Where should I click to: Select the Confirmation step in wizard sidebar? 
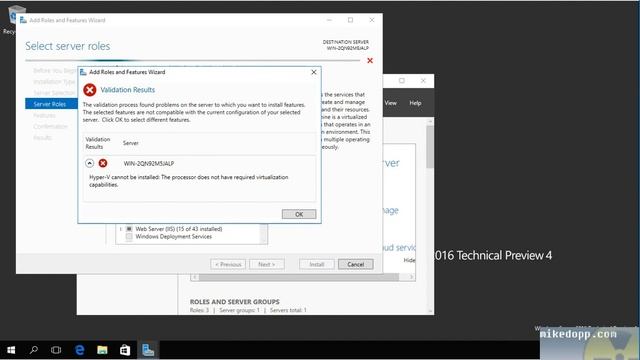(51, 127)
